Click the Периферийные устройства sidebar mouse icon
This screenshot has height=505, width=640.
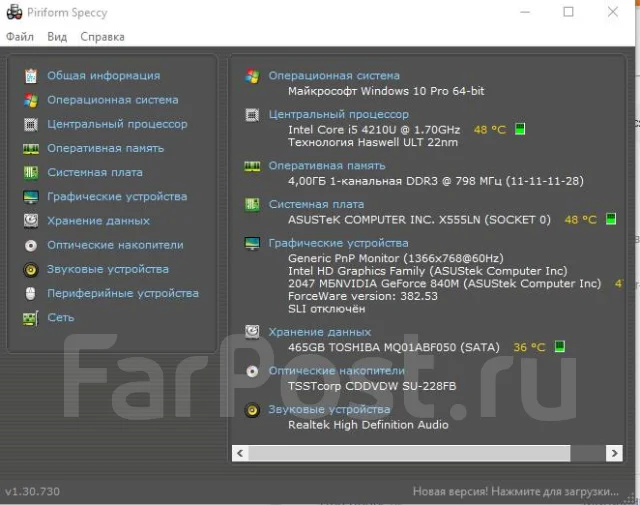click(x=31, y=294)
